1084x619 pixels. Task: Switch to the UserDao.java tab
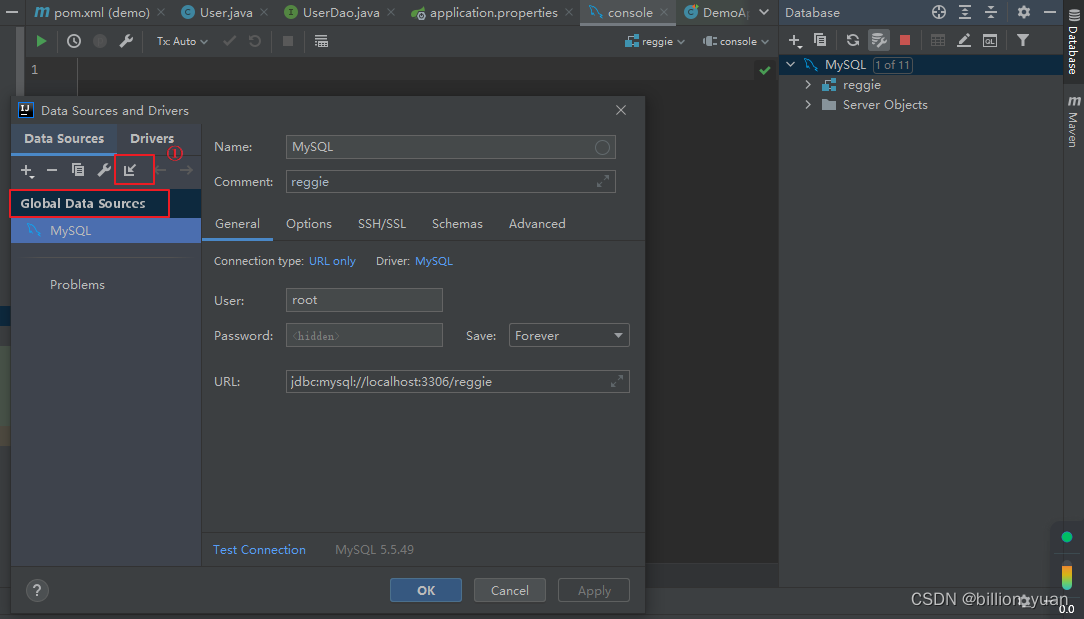(x=341, y=12)
